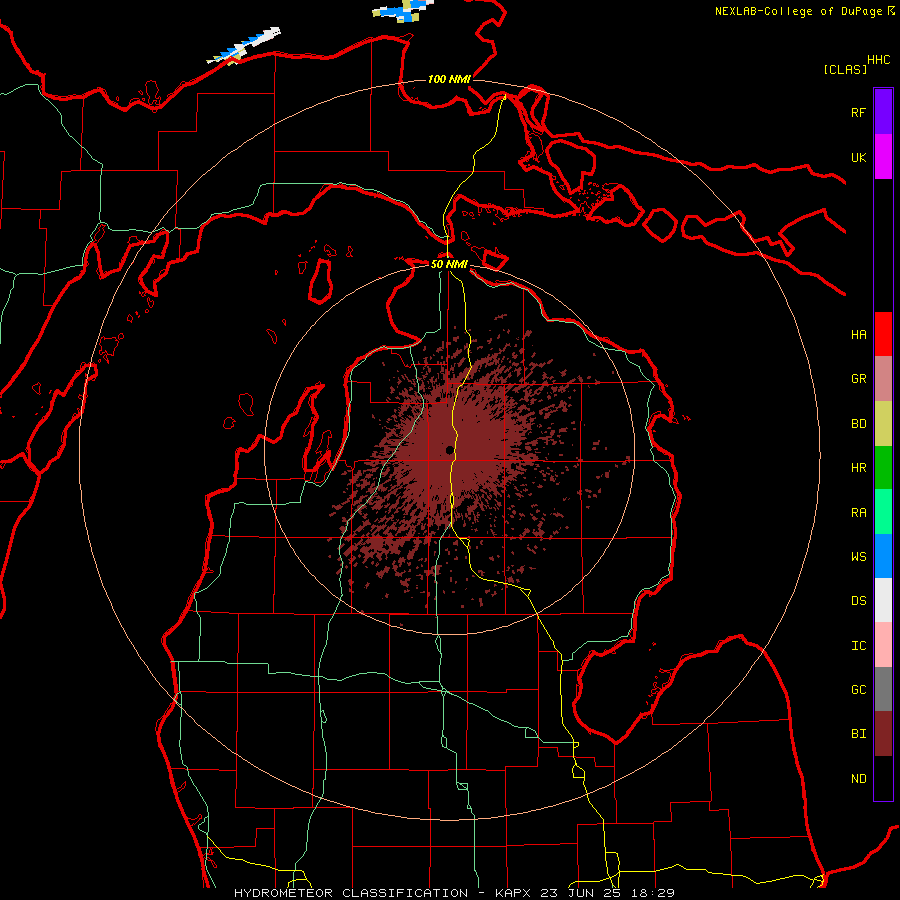Click the '[CLAS]' units label
The width and height of the screenshot is (900, 900).
[x=844, y=69]
